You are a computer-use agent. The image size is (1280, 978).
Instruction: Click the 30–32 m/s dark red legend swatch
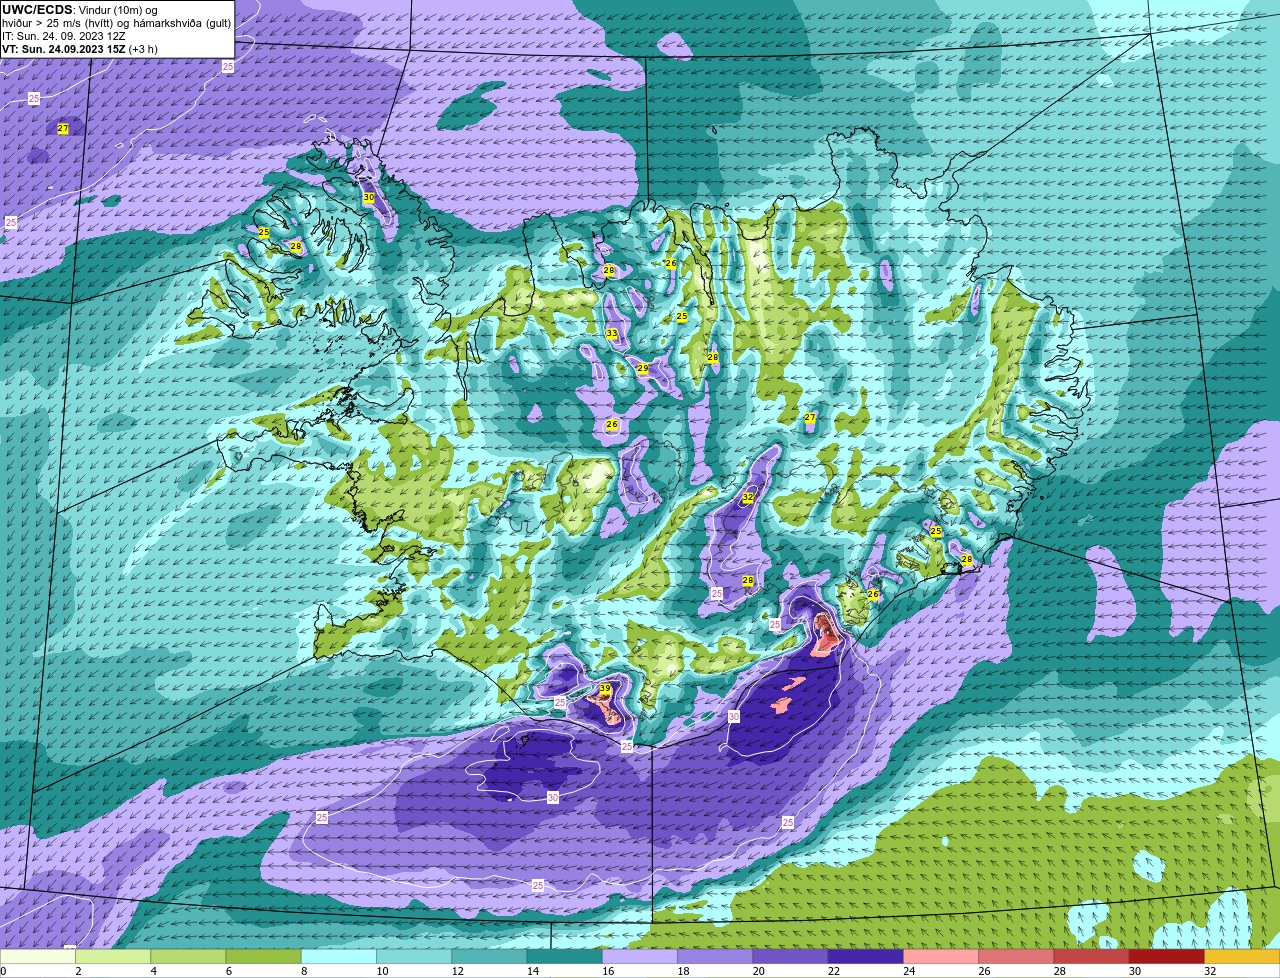(x=1167, y=956)
